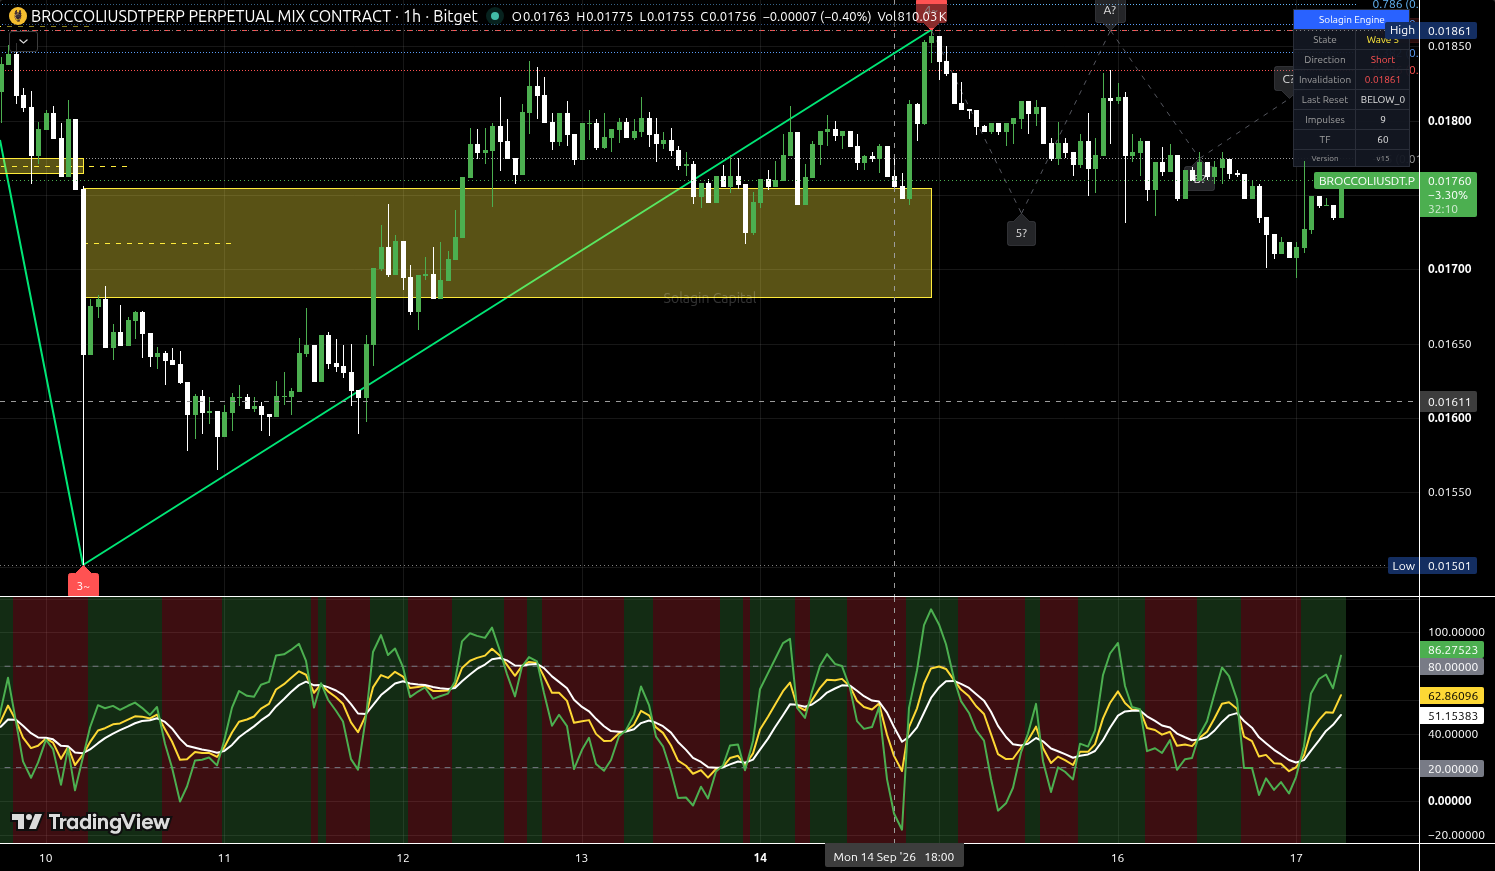The width and height of the screenshot is (1495, 871).
Task: Click the BROCCOLIUSDTPERP PERPETUAL MIX CONTRACT title
Action: click(x=211, y=16)
